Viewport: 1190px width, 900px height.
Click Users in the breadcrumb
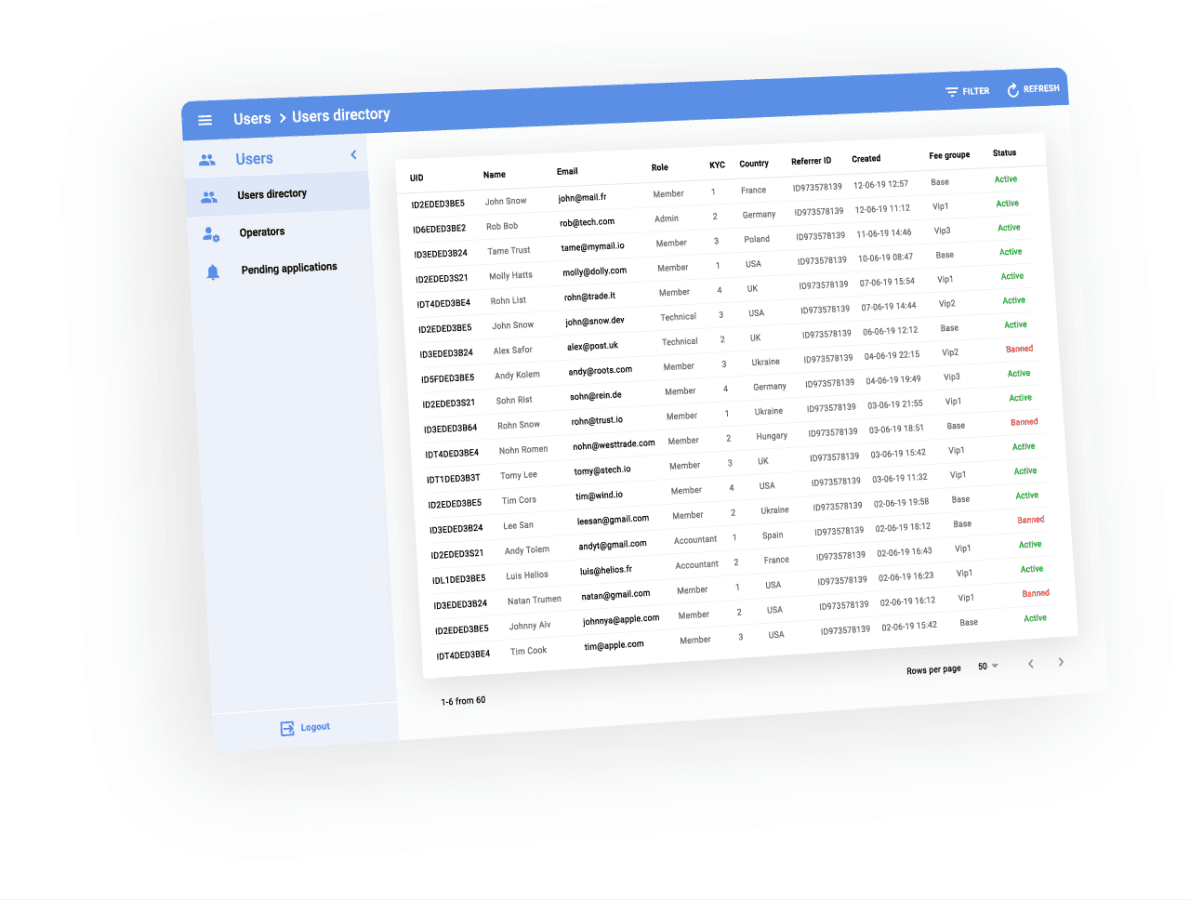tap(252, 118)
